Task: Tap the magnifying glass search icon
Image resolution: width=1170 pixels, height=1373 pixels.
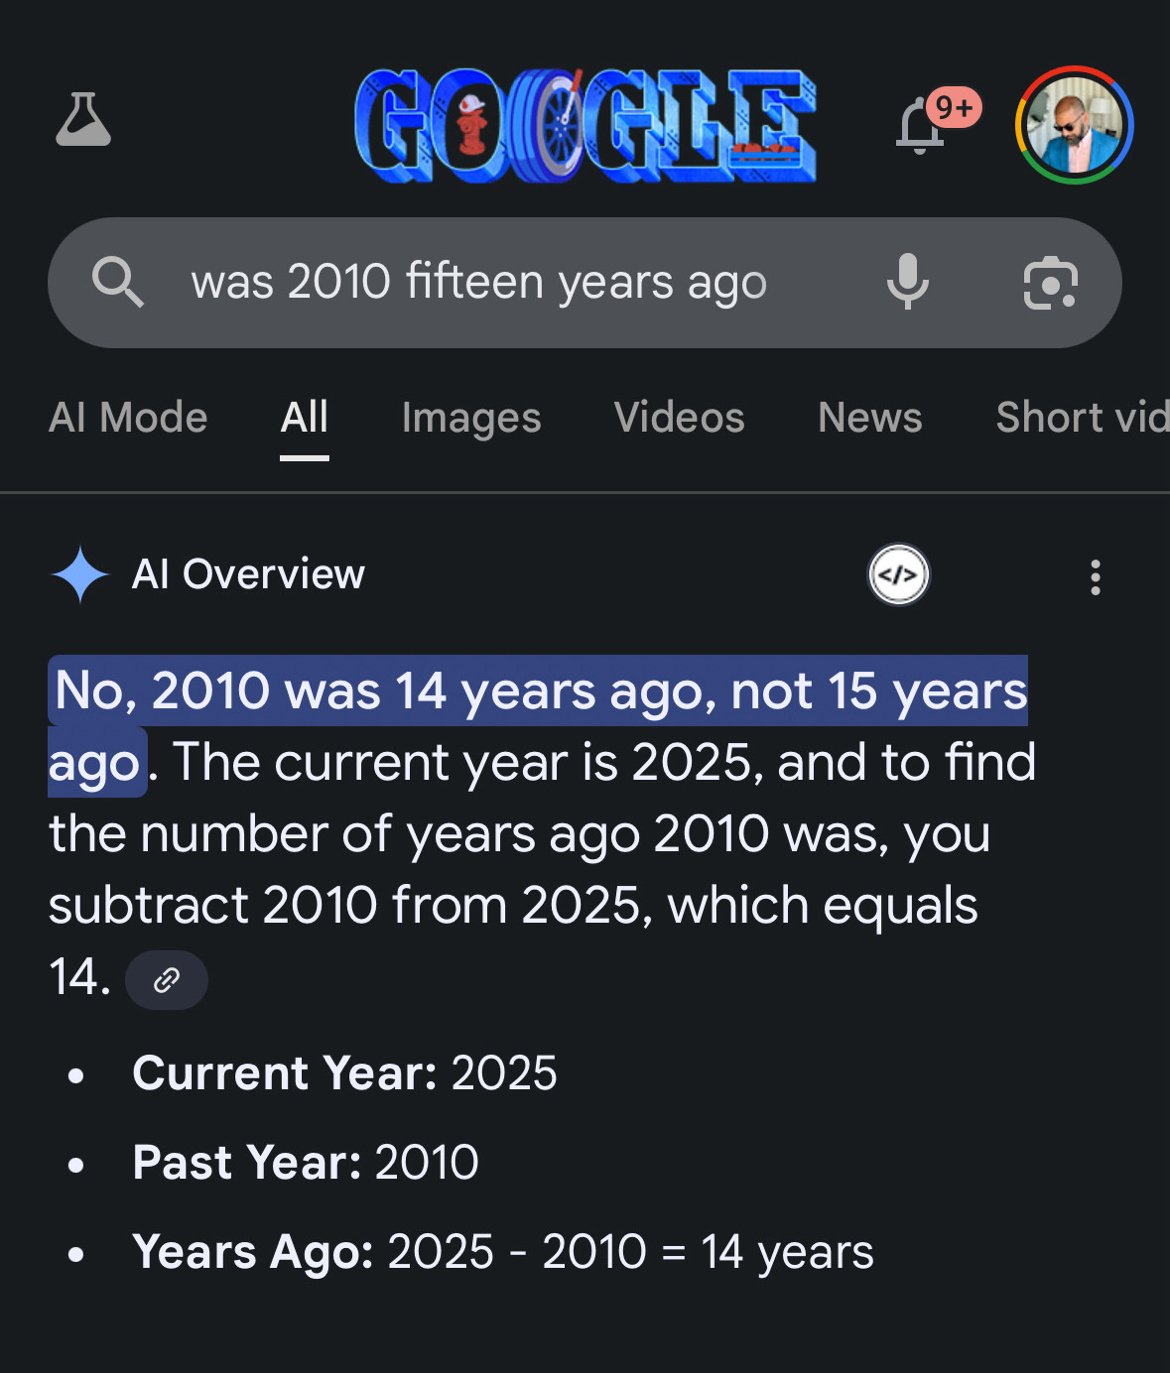Action: click(118, 282)
